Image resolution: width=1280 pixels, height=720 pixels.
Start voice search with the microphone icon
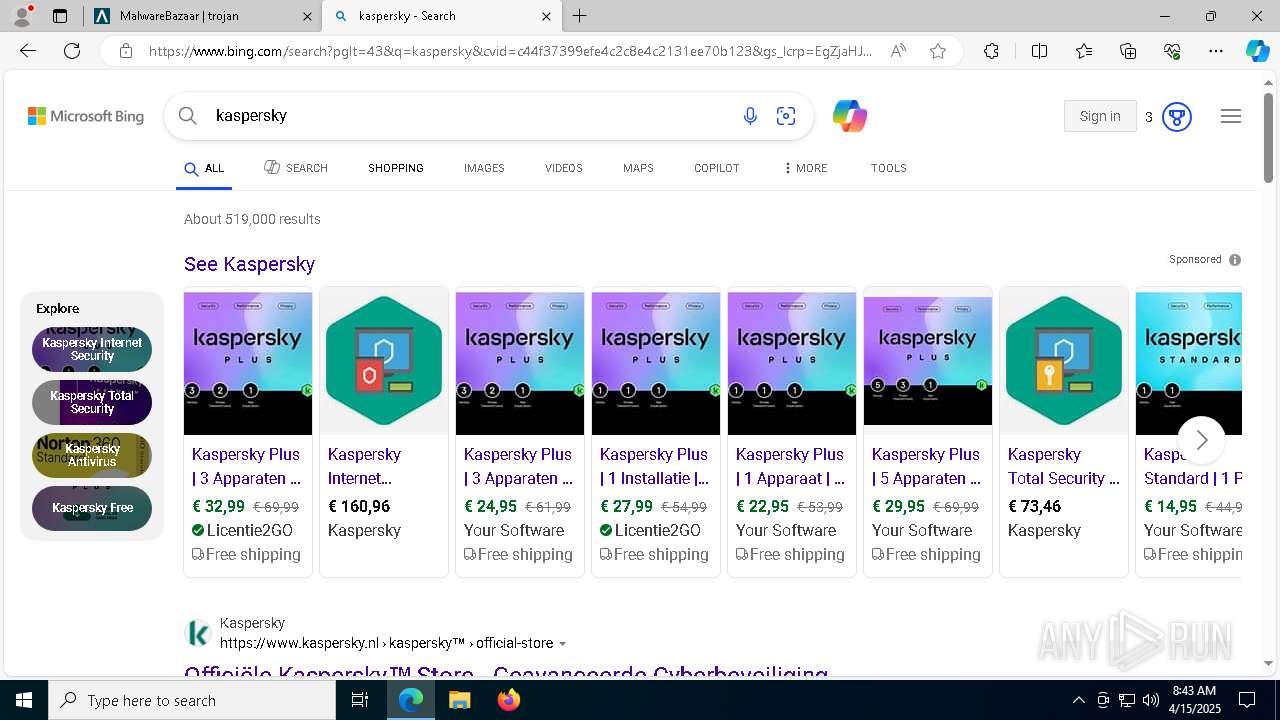coord(750,116)
